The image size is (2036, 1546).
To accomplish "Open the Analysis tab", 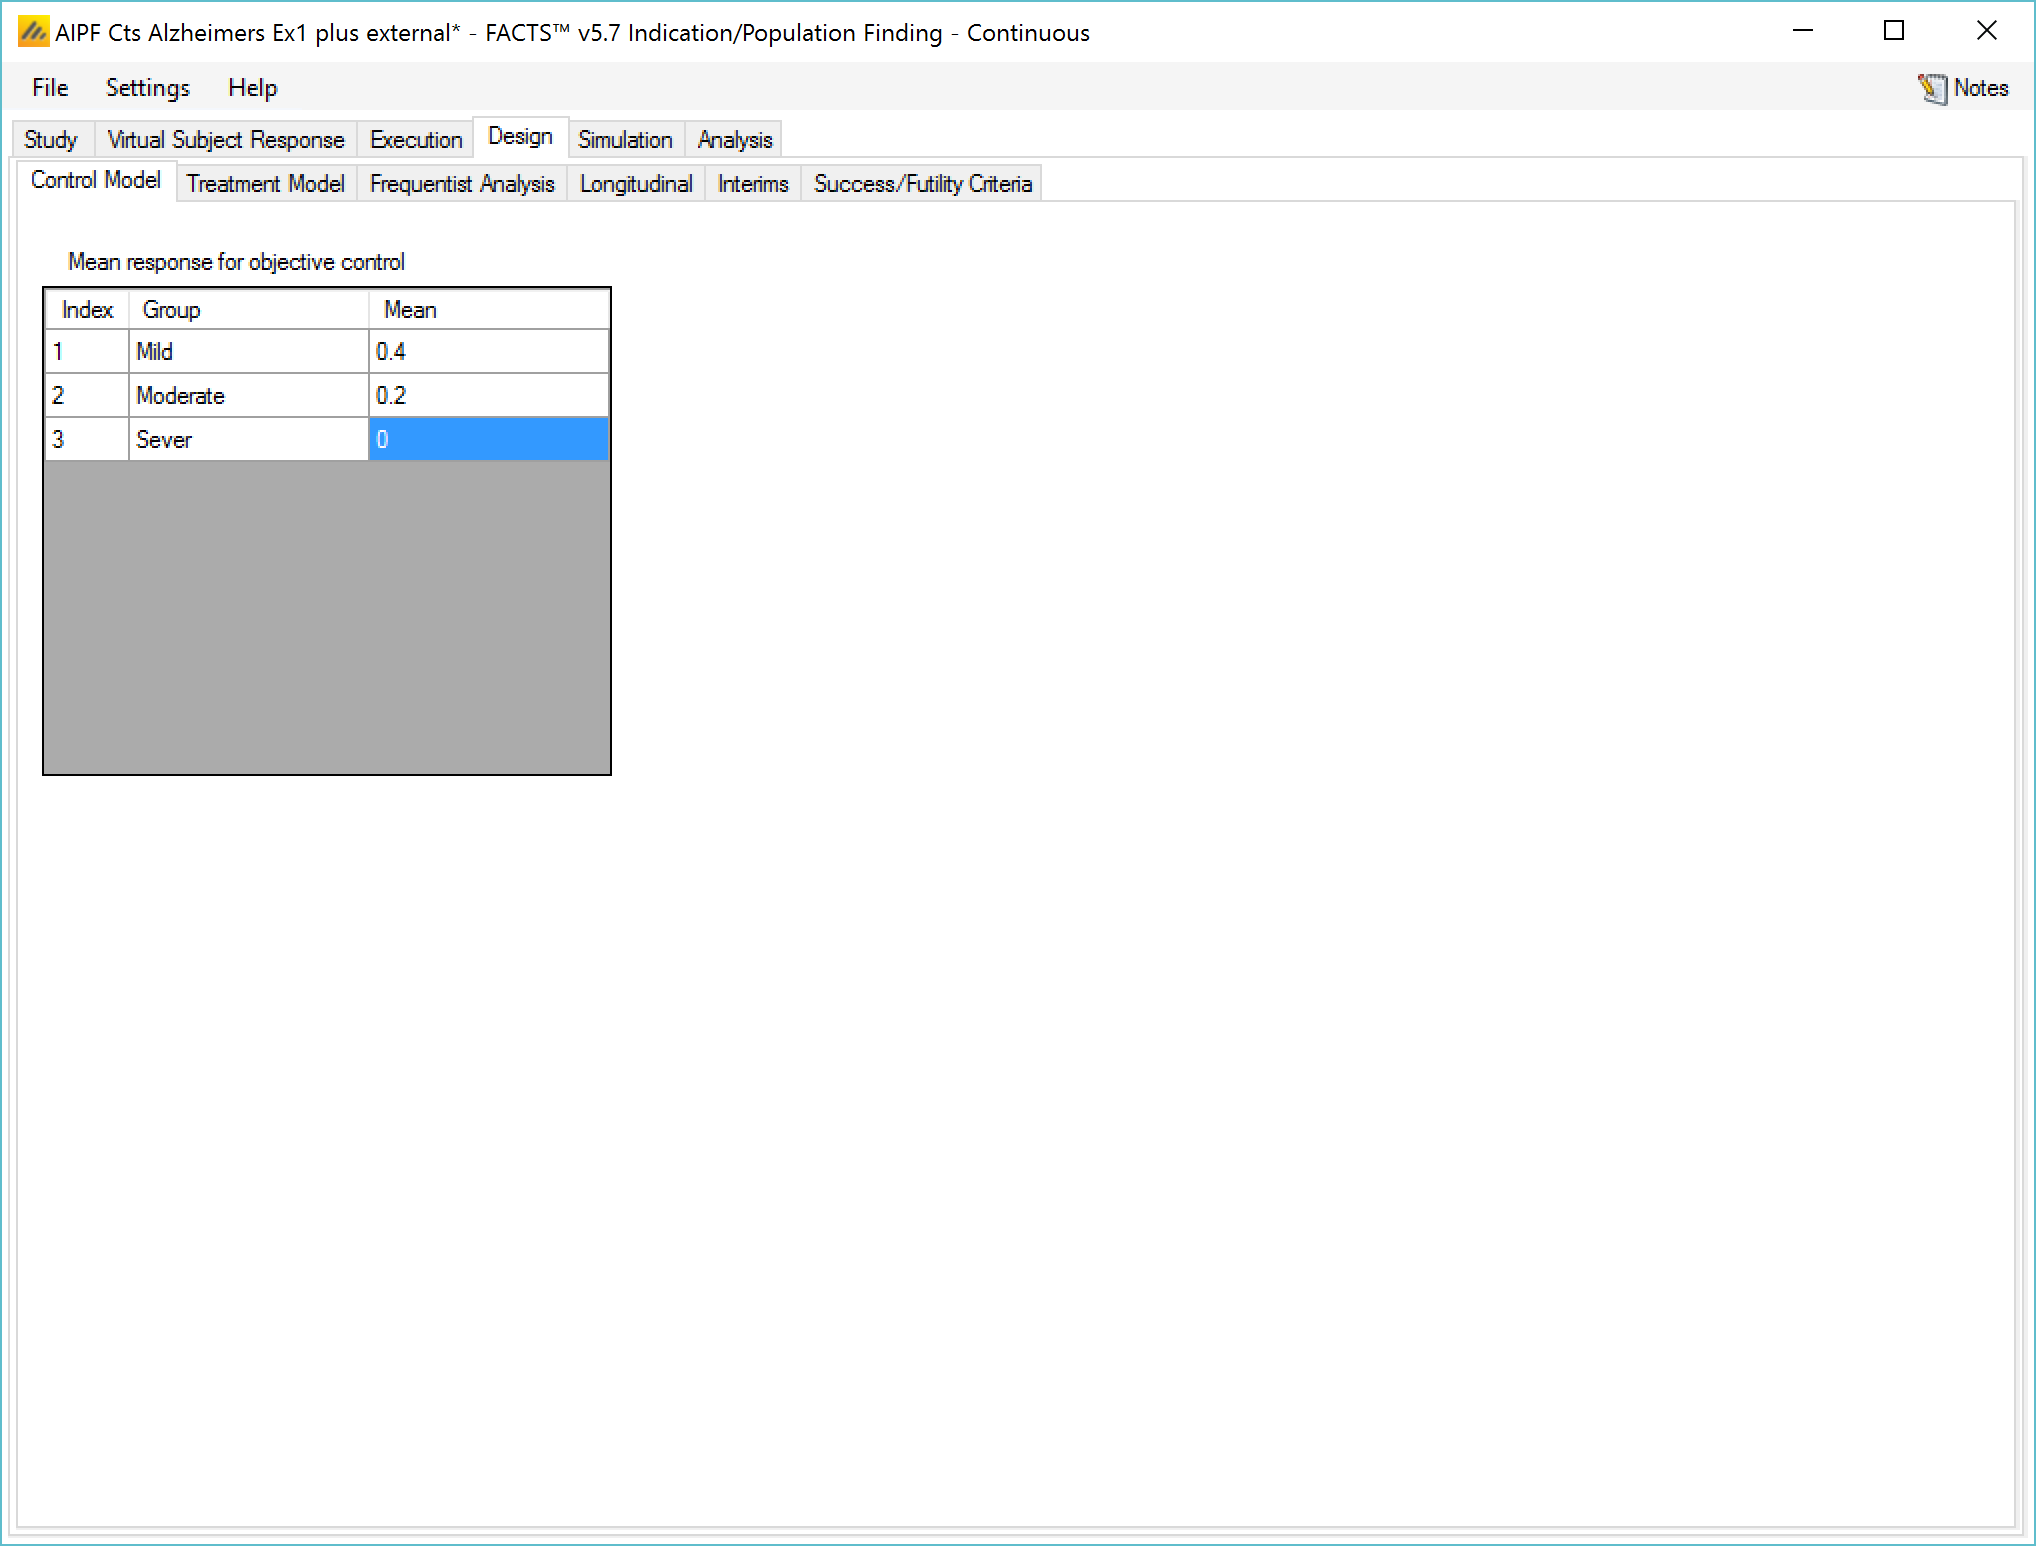I will point(735,140).
